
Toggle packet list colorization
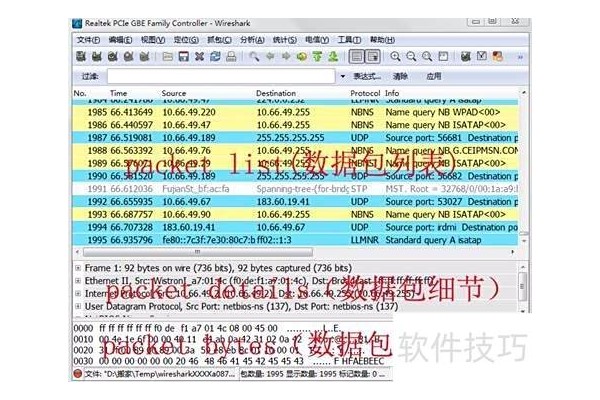coord(357,57)
